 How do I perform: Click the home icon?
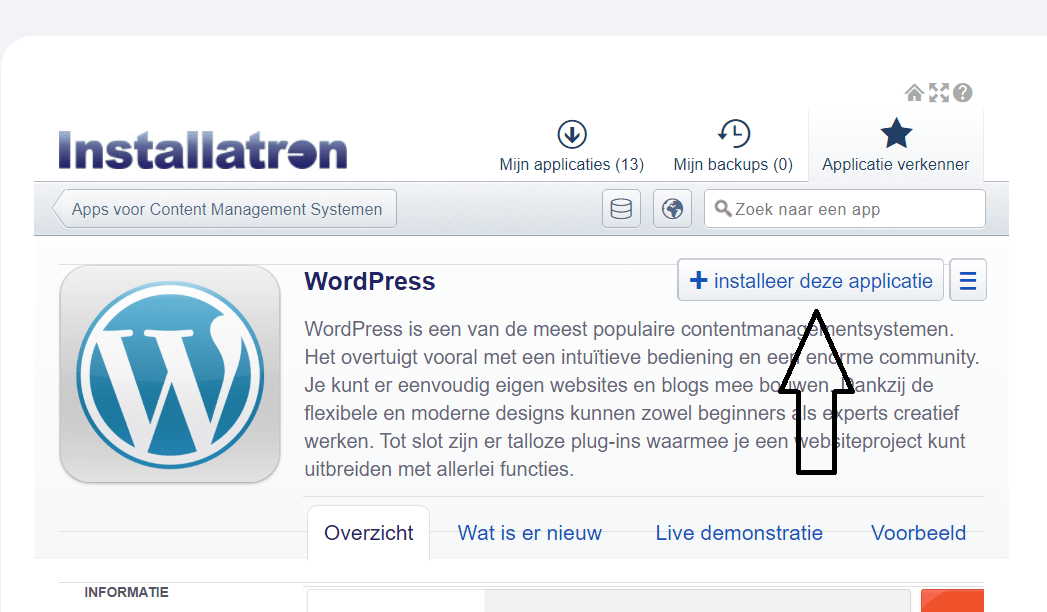click(914, 93)
